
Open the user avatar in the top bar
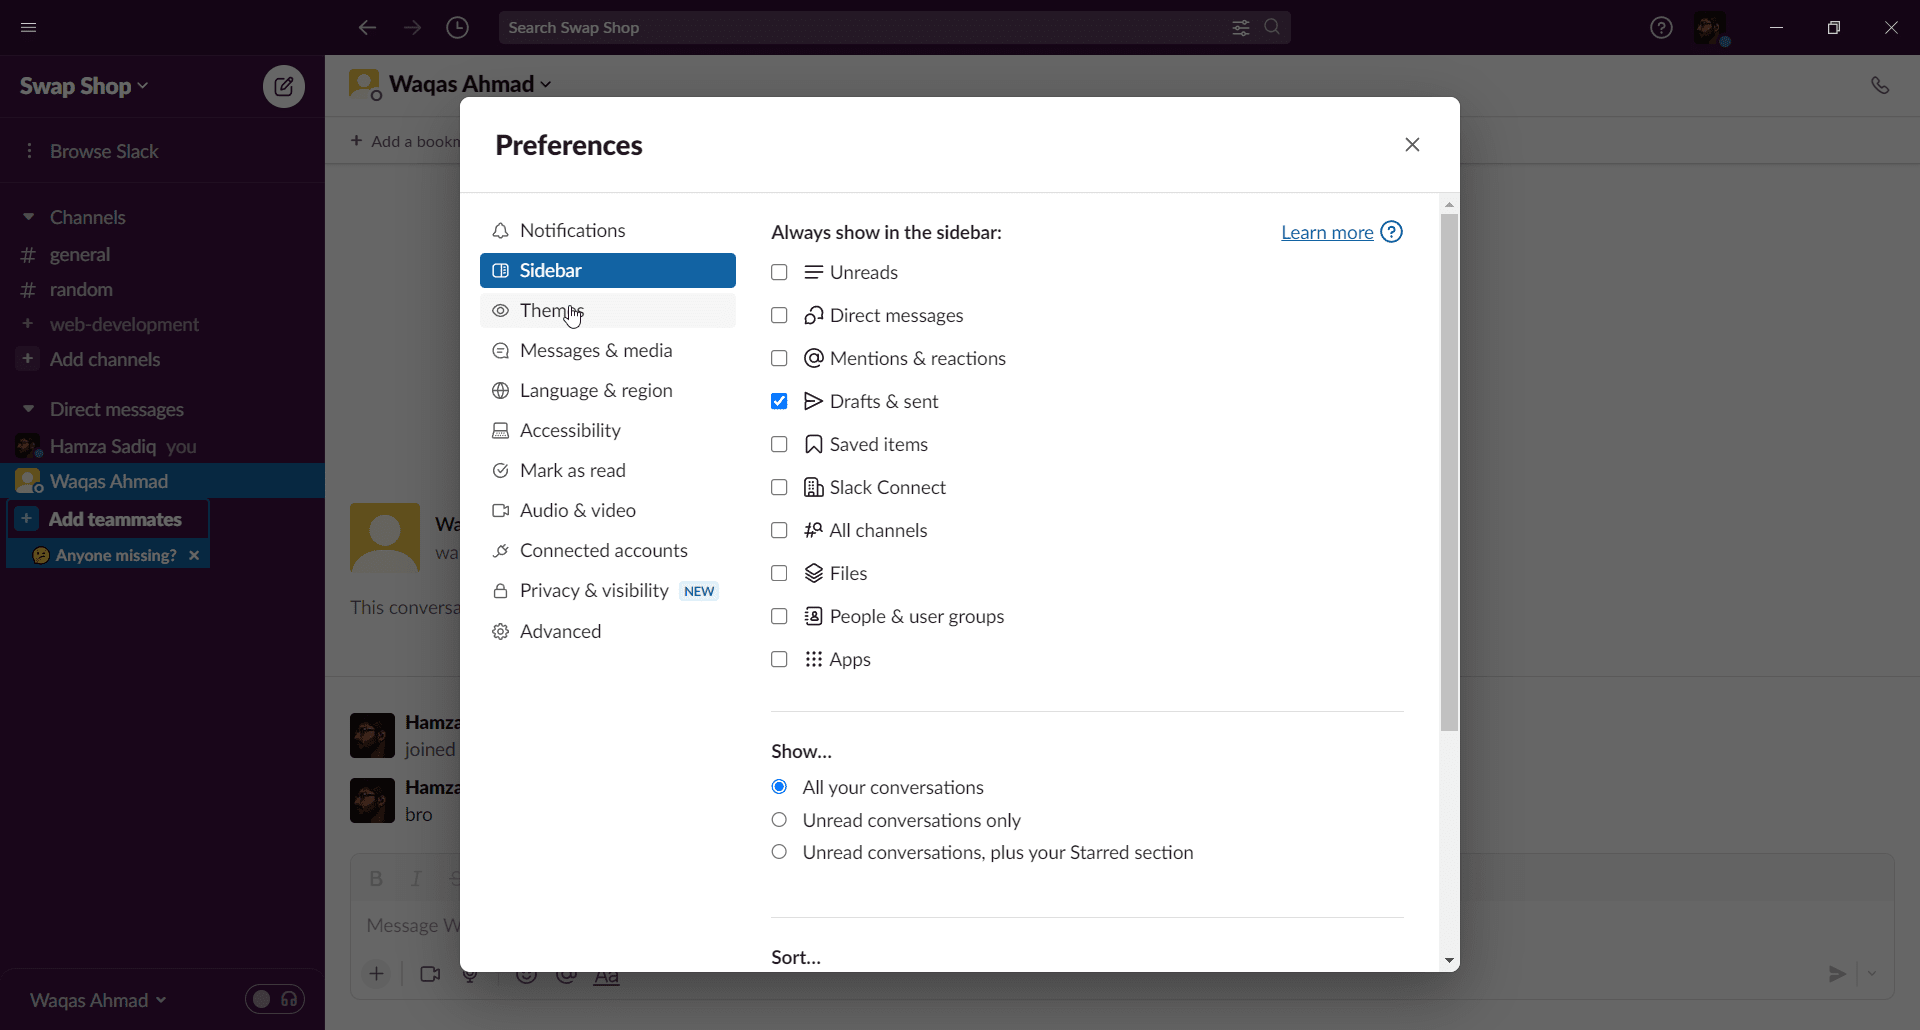click(x=1711, y=27)
